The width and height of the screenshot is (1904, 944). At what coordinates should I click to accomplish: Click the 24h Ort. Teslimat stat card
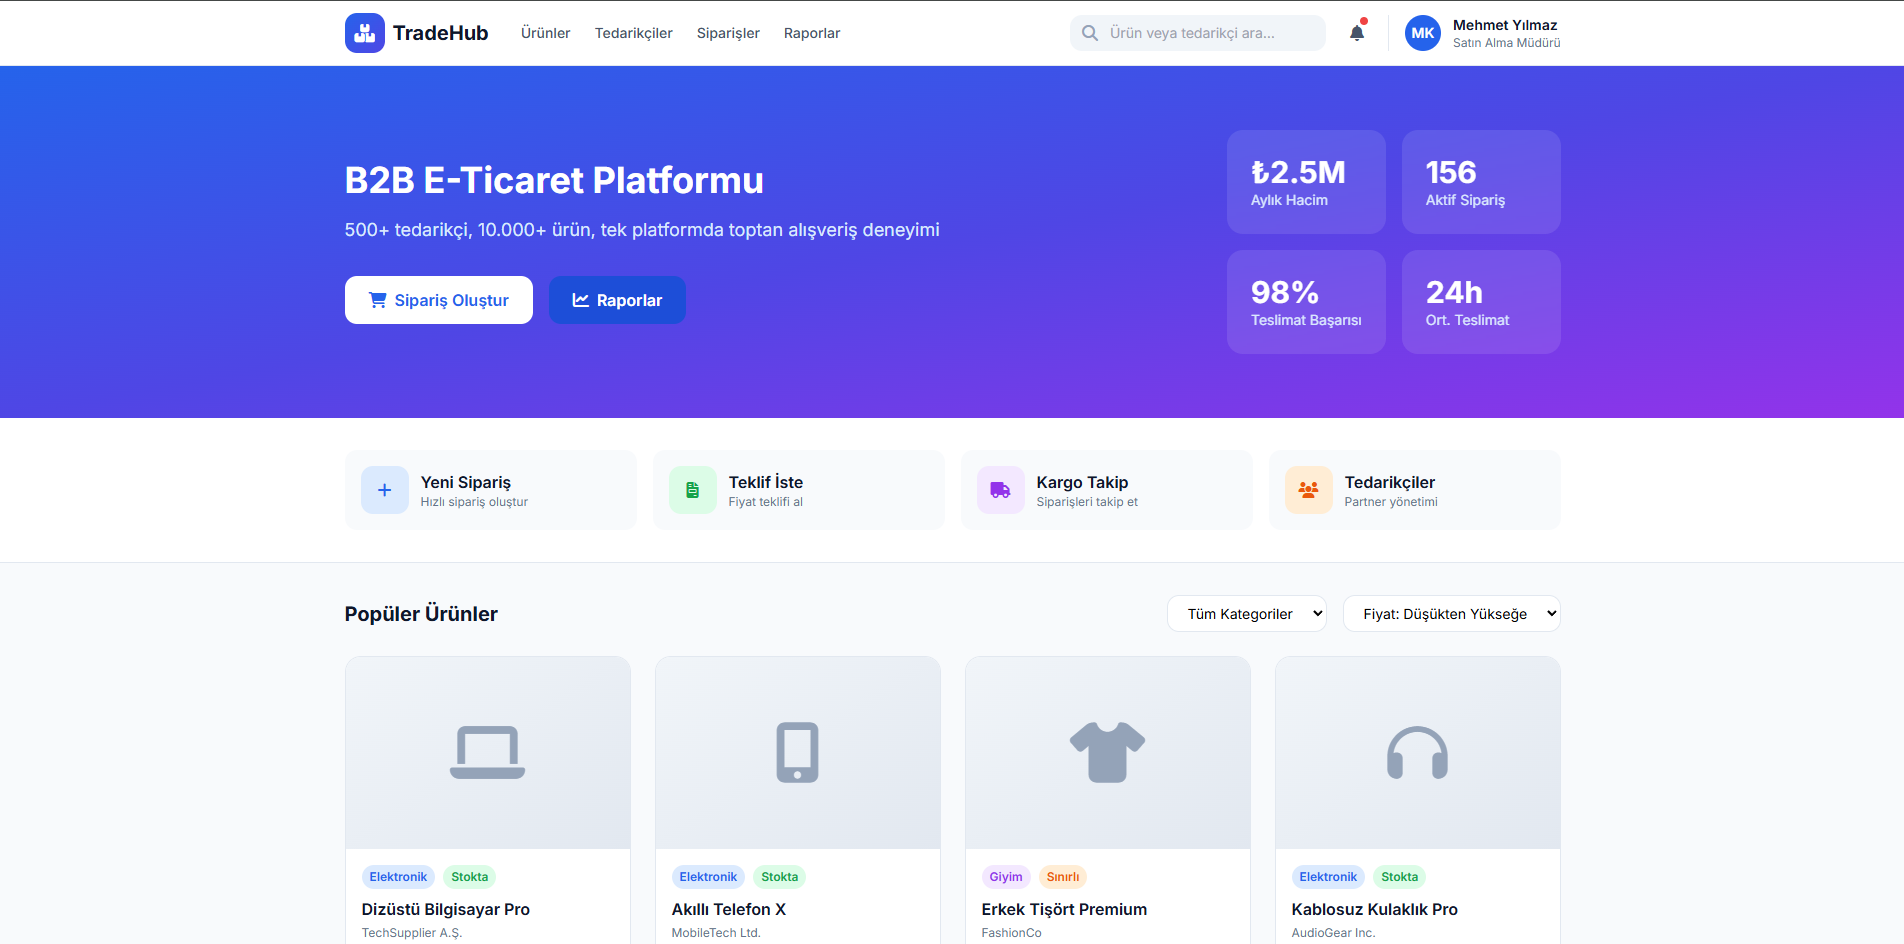tap(1481, 302)
